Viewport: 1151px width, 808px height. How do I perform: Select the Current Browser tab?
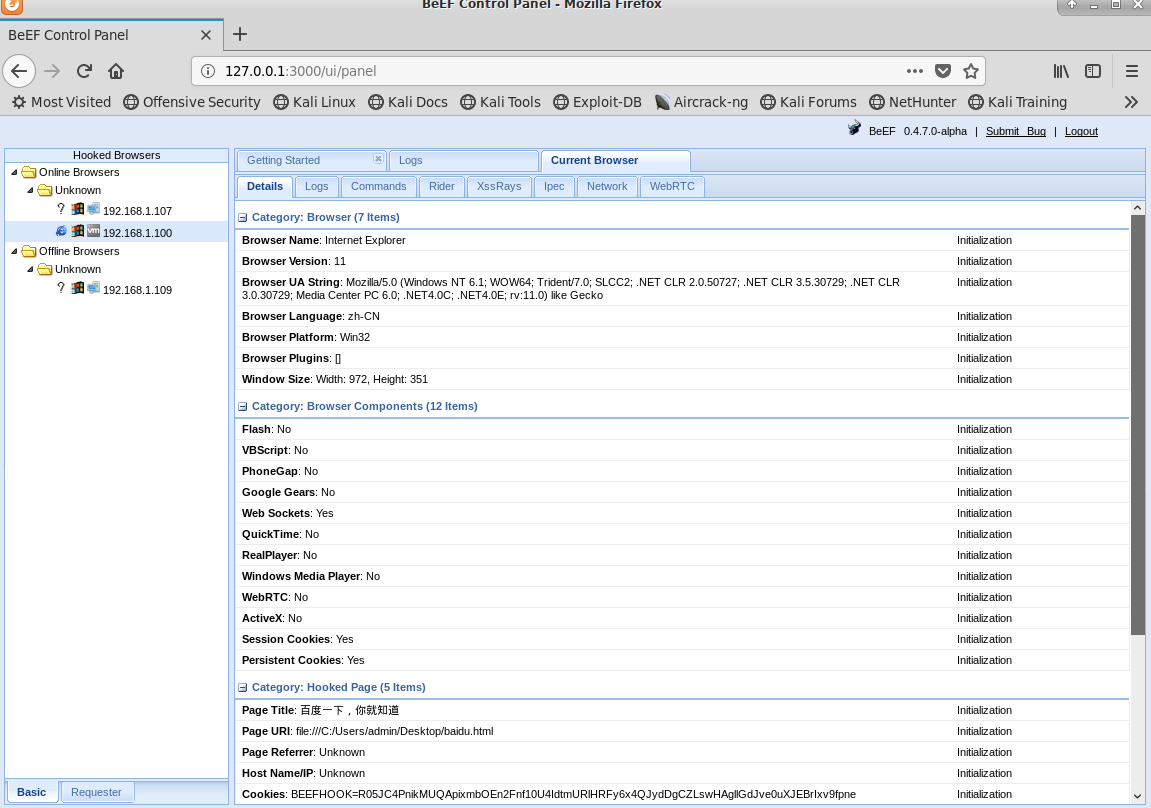click(615, 160)
